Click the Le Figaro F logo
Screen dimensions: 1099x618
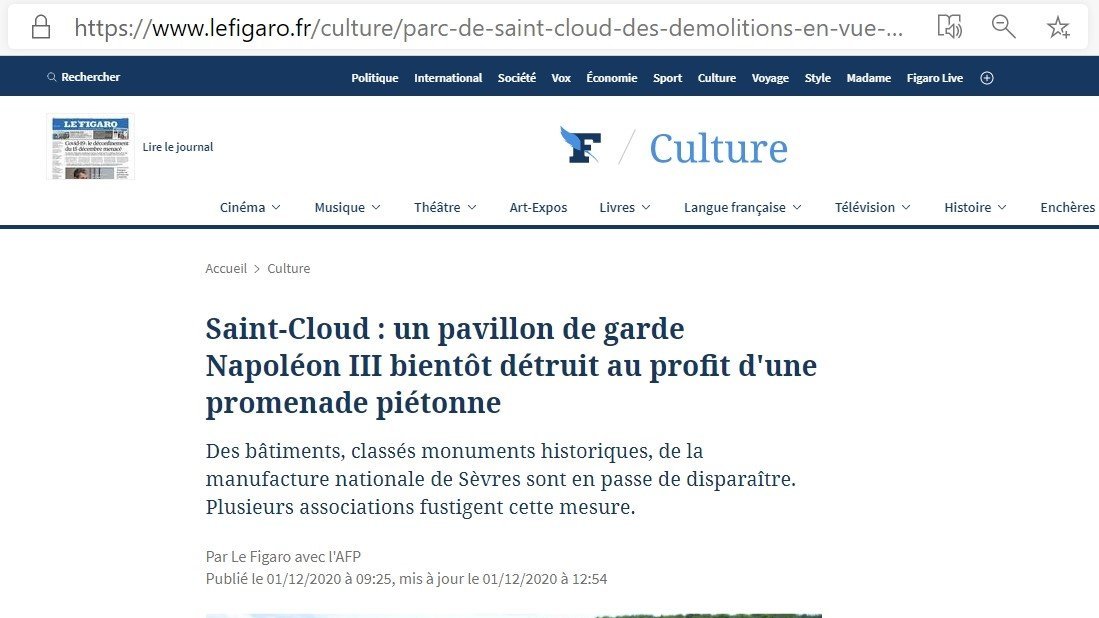(580, 145)
